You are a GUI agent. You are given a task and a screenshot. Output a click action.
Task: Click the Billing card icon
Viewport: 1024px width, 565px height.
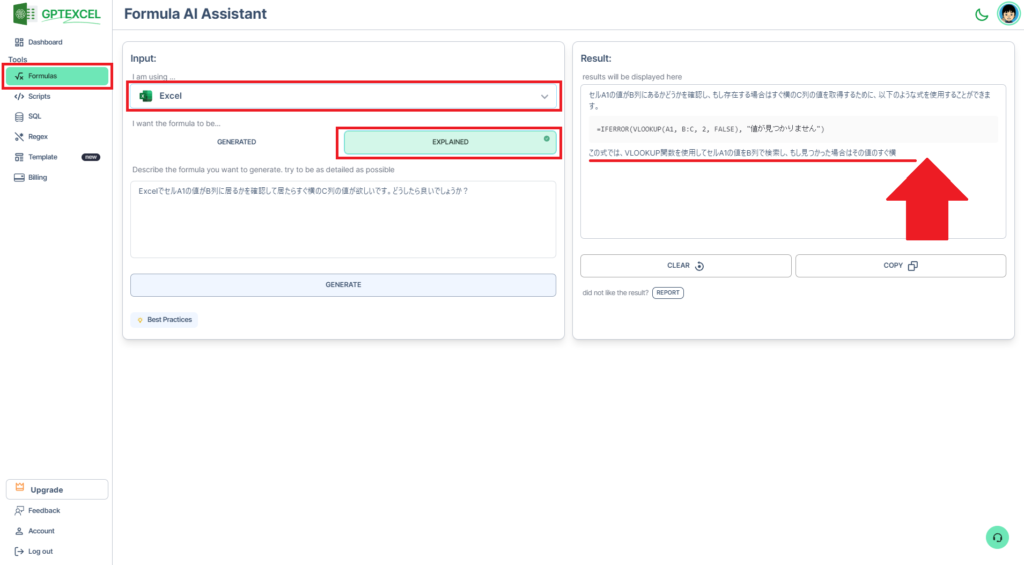19,177
